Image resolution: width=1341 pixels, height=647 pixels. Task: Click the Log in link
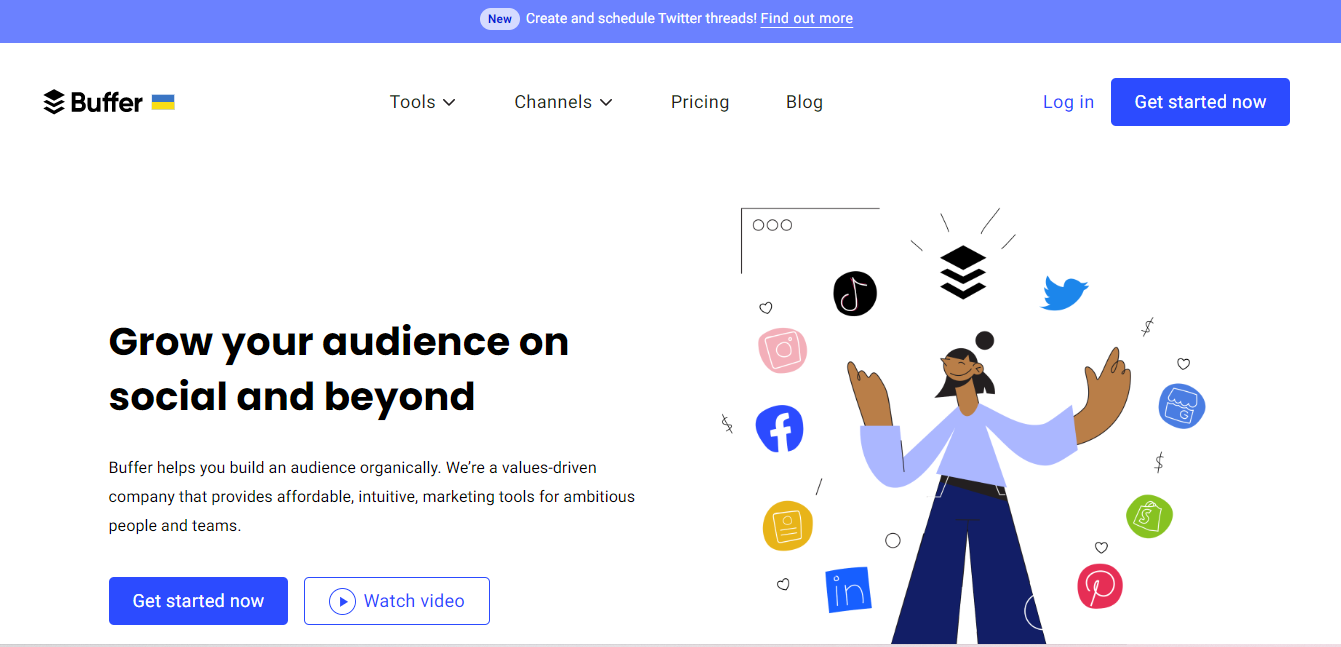[x=1068, y=102]
